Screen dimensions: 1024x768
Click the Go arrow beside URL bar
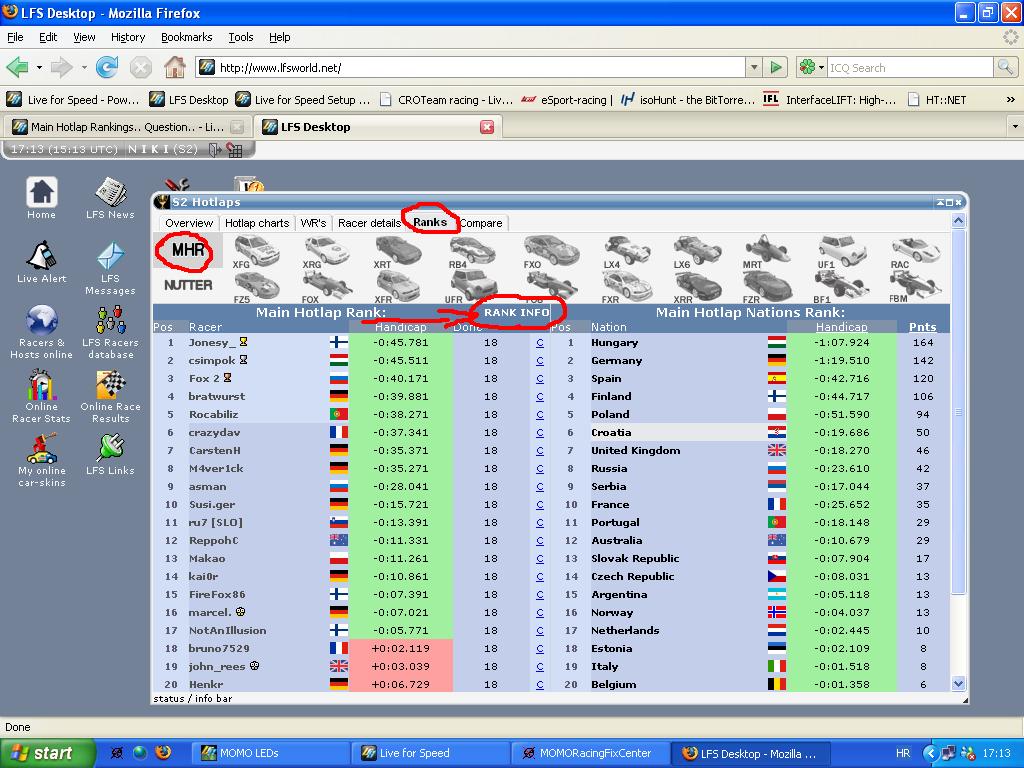click(776, 67)
